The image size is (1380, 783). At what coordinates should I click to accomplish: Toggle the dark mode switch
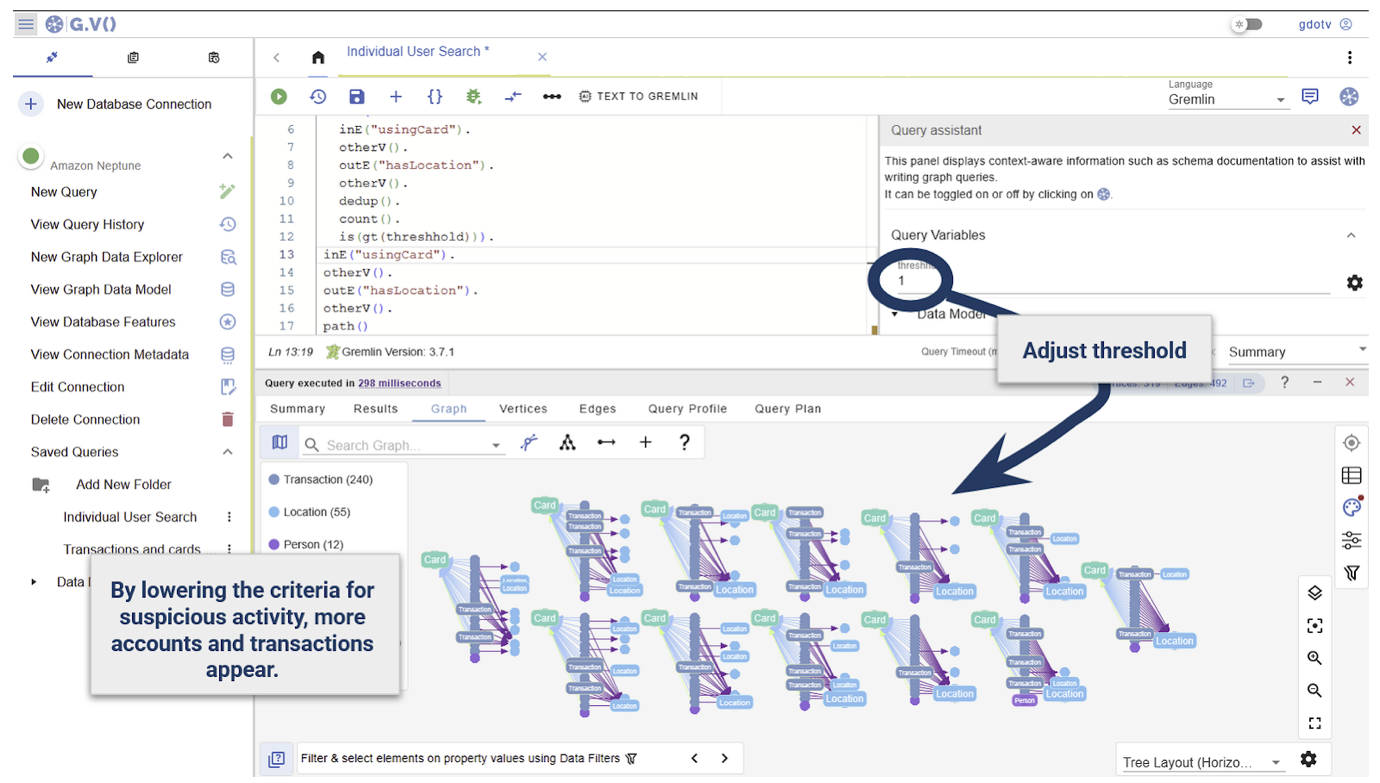coord(1247,24)
